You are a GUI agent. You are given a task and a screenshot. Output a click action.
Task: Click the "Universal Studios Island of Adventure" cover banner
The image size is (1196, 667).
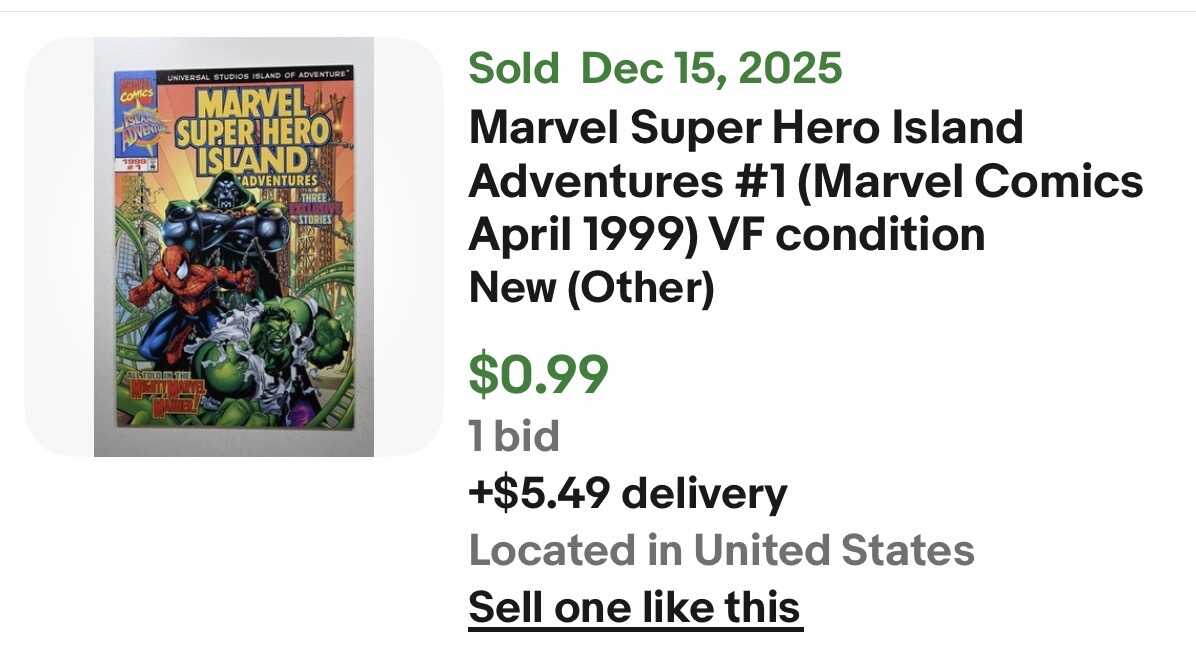tap(257, 76)
